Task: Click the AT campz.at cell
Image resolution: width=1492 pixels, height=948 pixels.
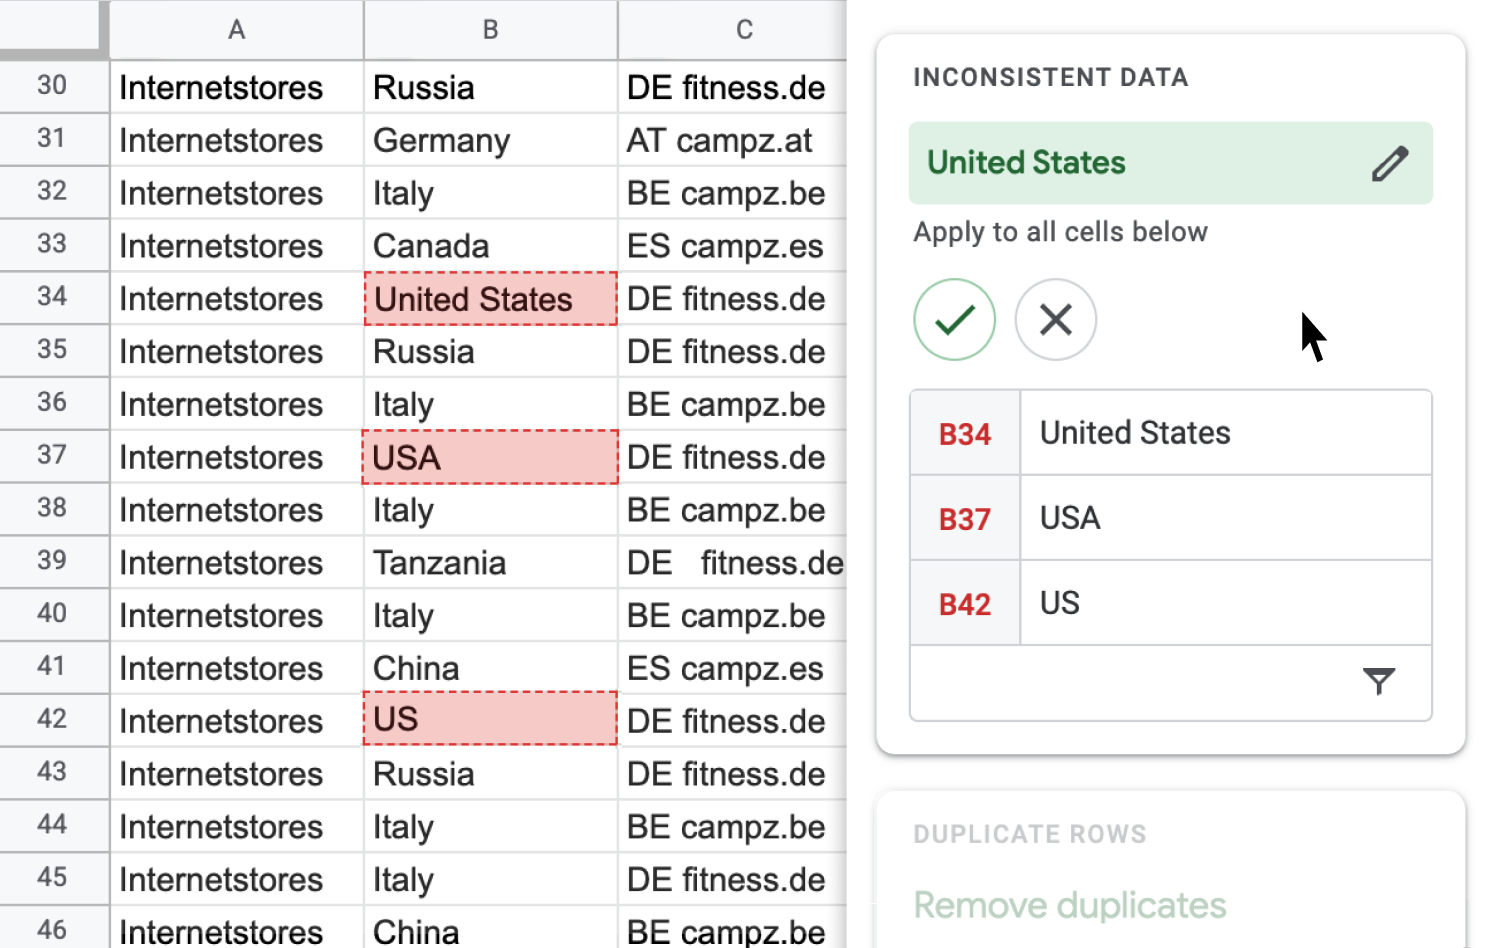Action: pos(733,140)
